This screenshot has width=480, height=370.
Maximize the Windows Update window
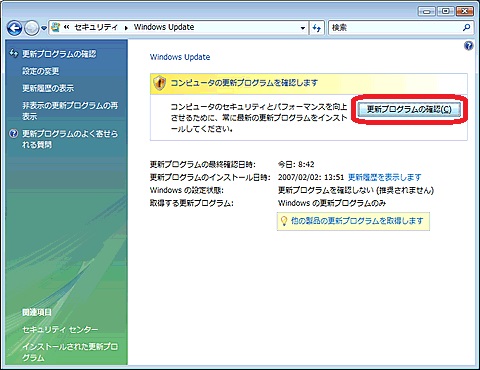(x=446, y=11)
